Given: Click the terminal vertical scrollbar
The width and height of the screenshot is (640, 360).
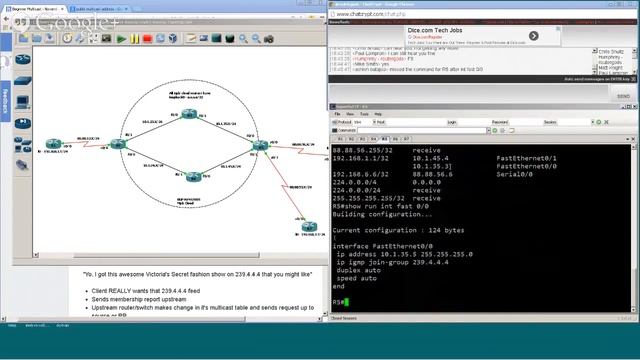Looking at the screenshot, I should pos(634,229).
